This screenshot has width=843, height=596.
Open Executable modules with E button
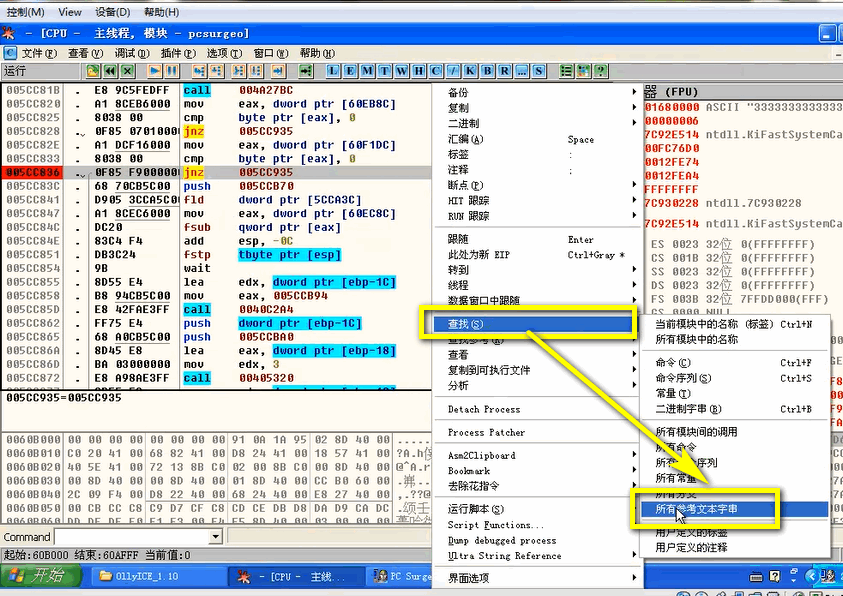tap(351, 71)
